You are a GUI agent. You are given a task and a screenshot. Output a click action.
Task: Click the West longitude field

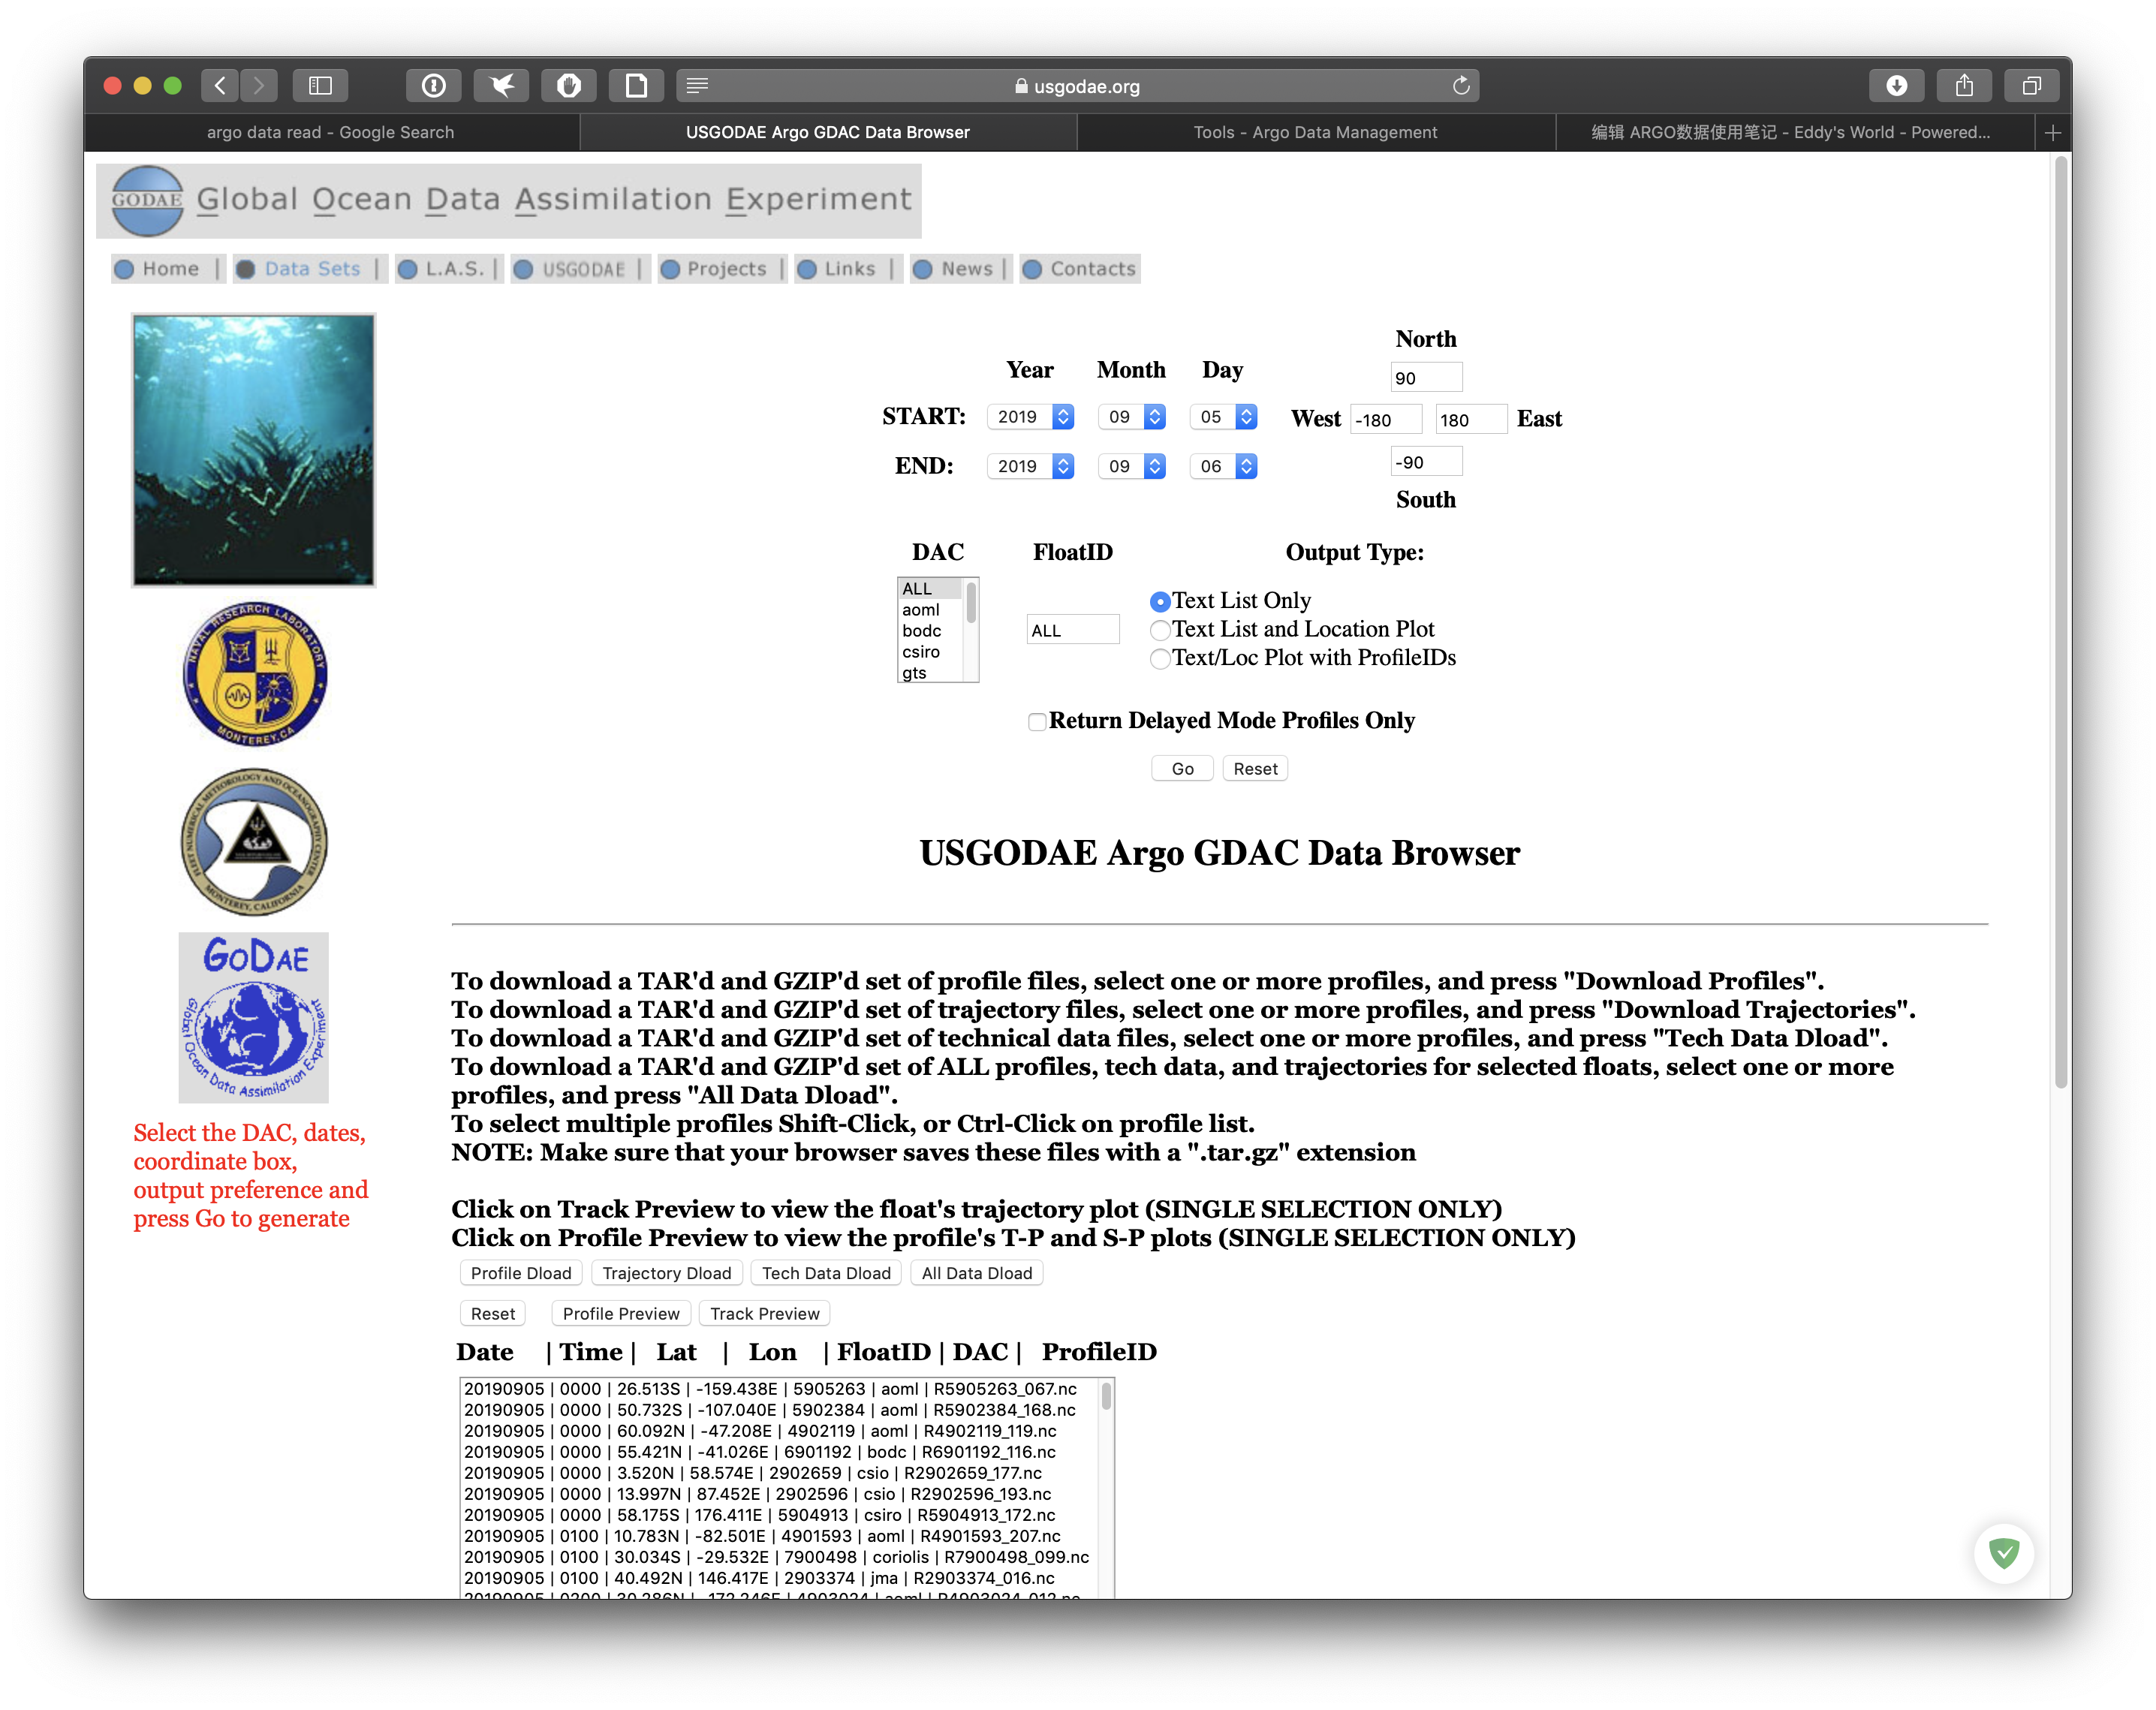(1386, 420)
